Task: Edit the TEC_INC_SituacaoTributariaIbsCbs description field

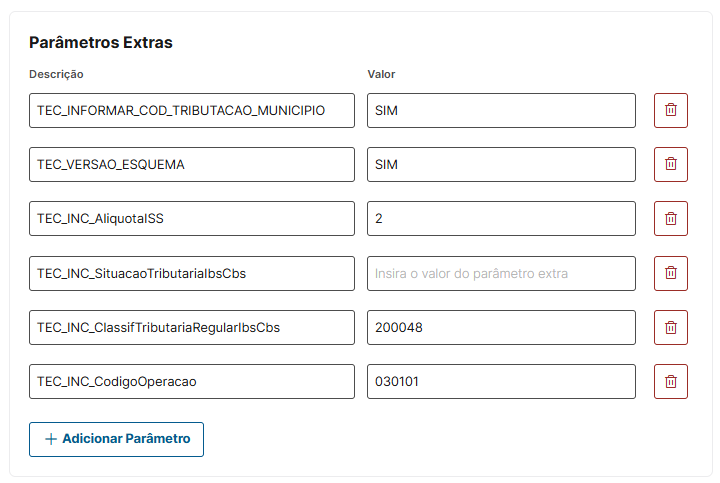Action: coord(191,273)
